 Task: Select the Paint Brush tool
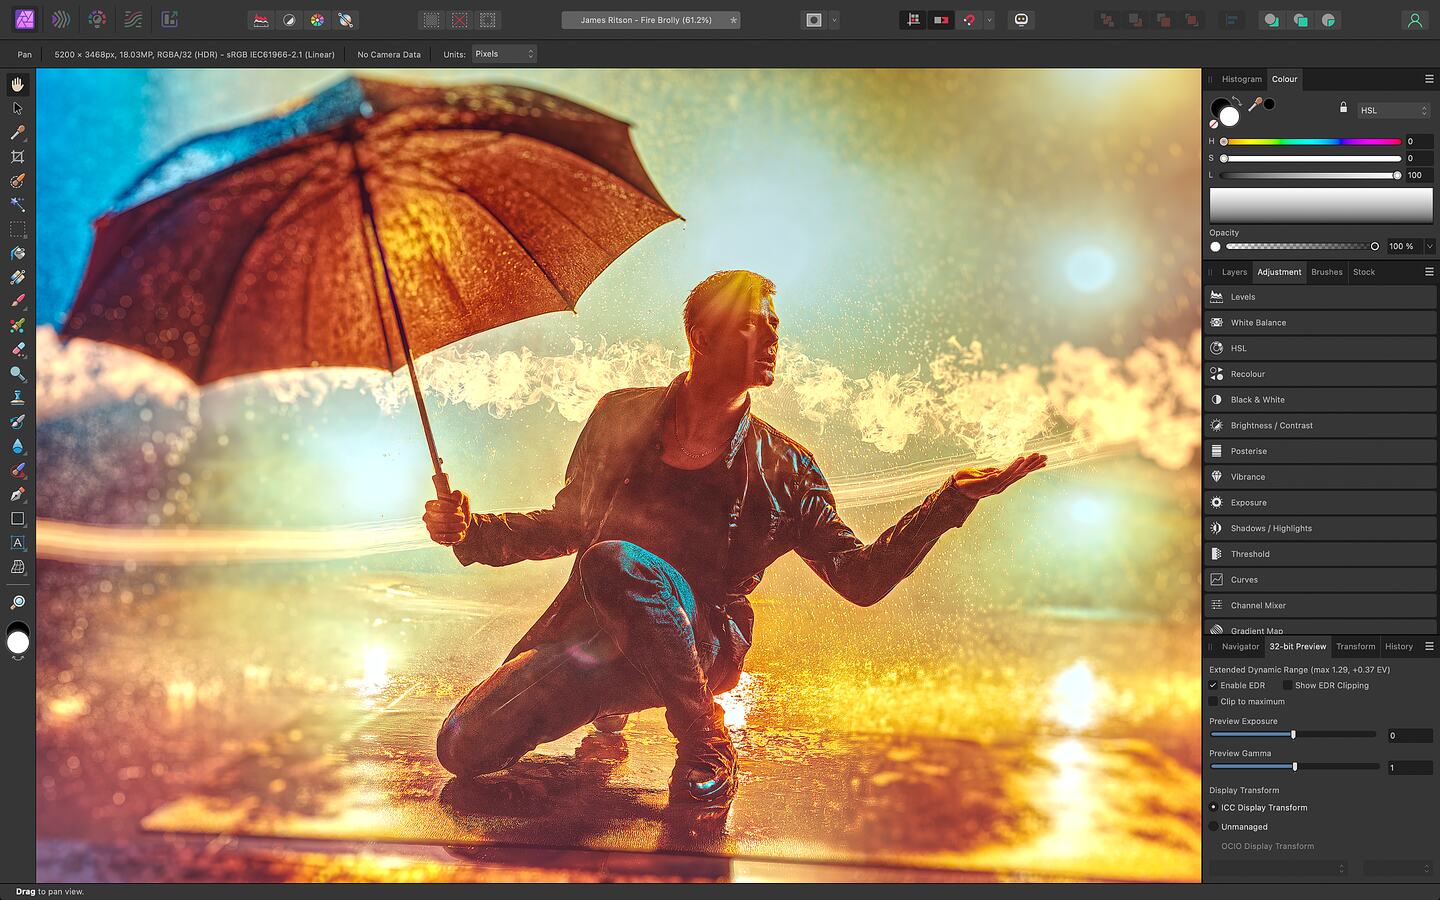17,301
